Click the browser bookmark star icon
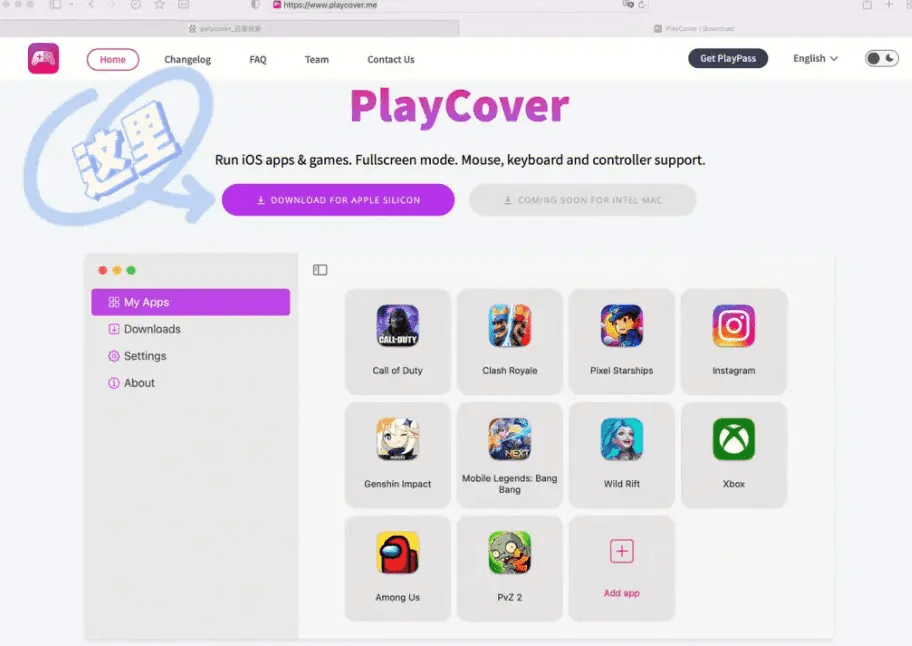The height and width of the screenshot is (646, 912). [x=159, y=5]
